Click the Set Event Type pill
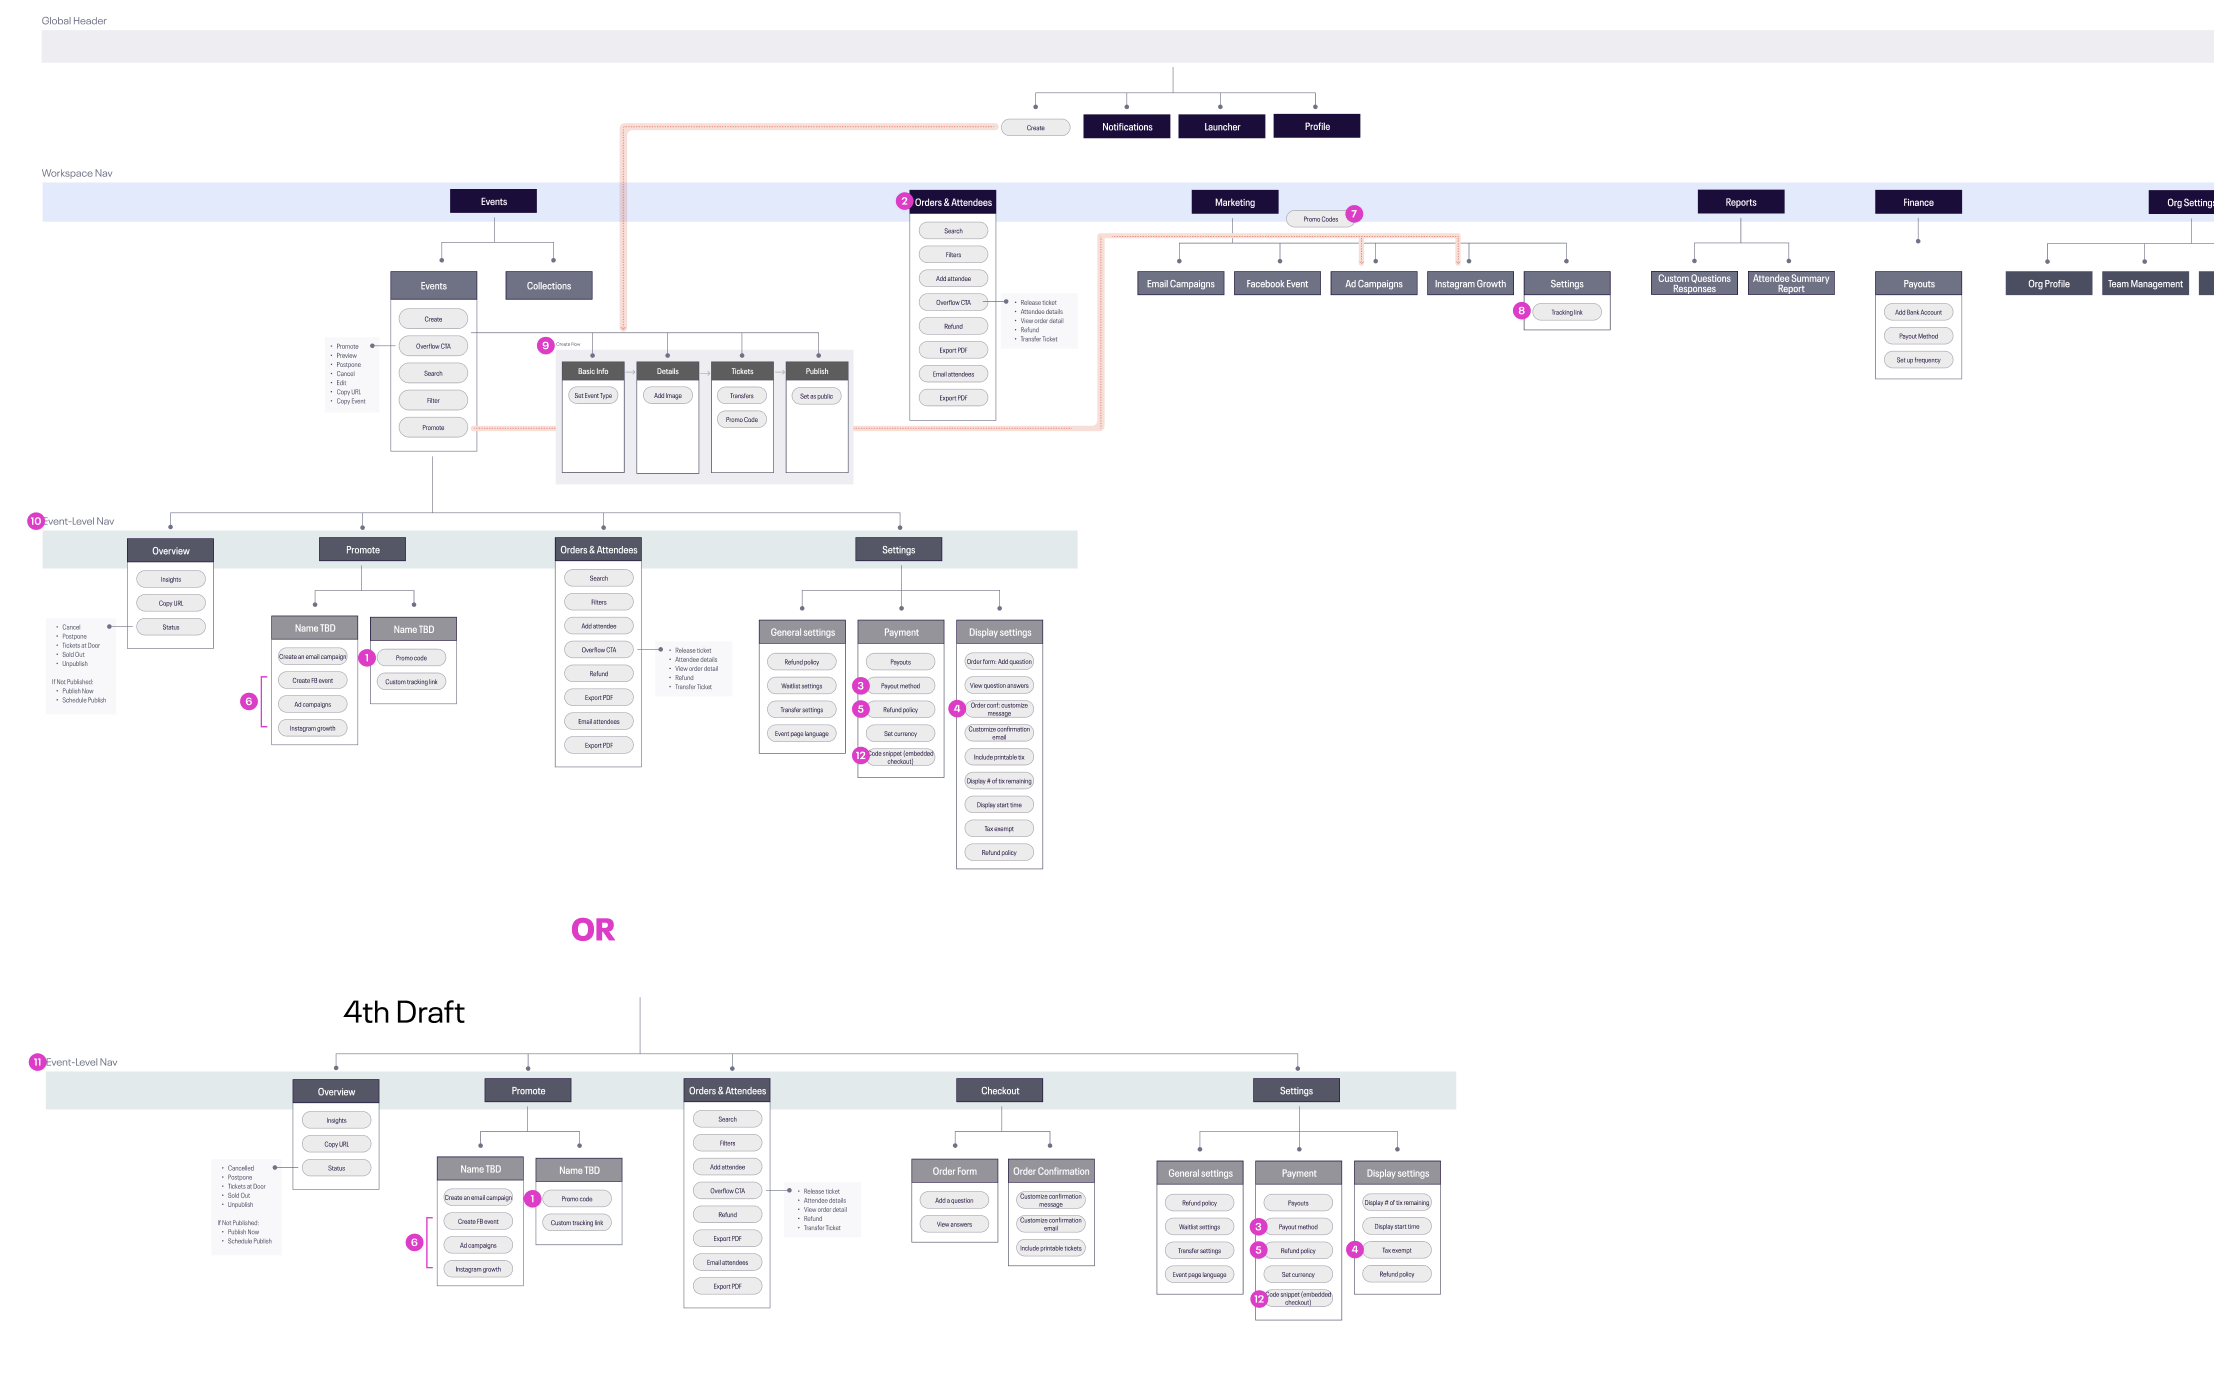The height and width of the screenshot is (1374, 2214). [x=593, y=396]
